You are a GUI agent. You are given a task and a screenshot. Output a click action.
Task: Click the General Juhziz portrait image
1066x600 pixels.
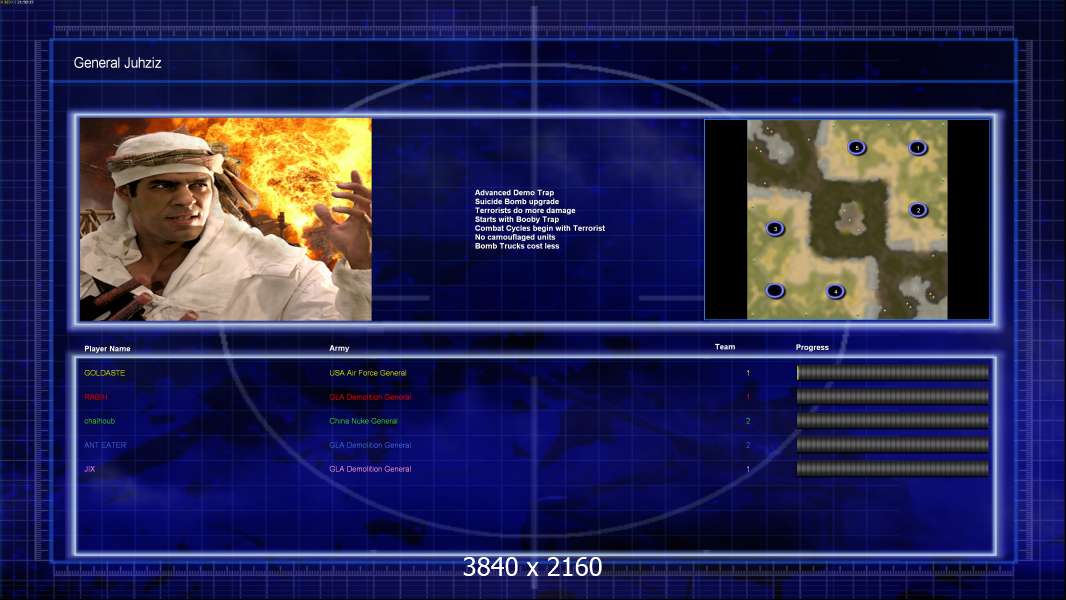[226, 219]
